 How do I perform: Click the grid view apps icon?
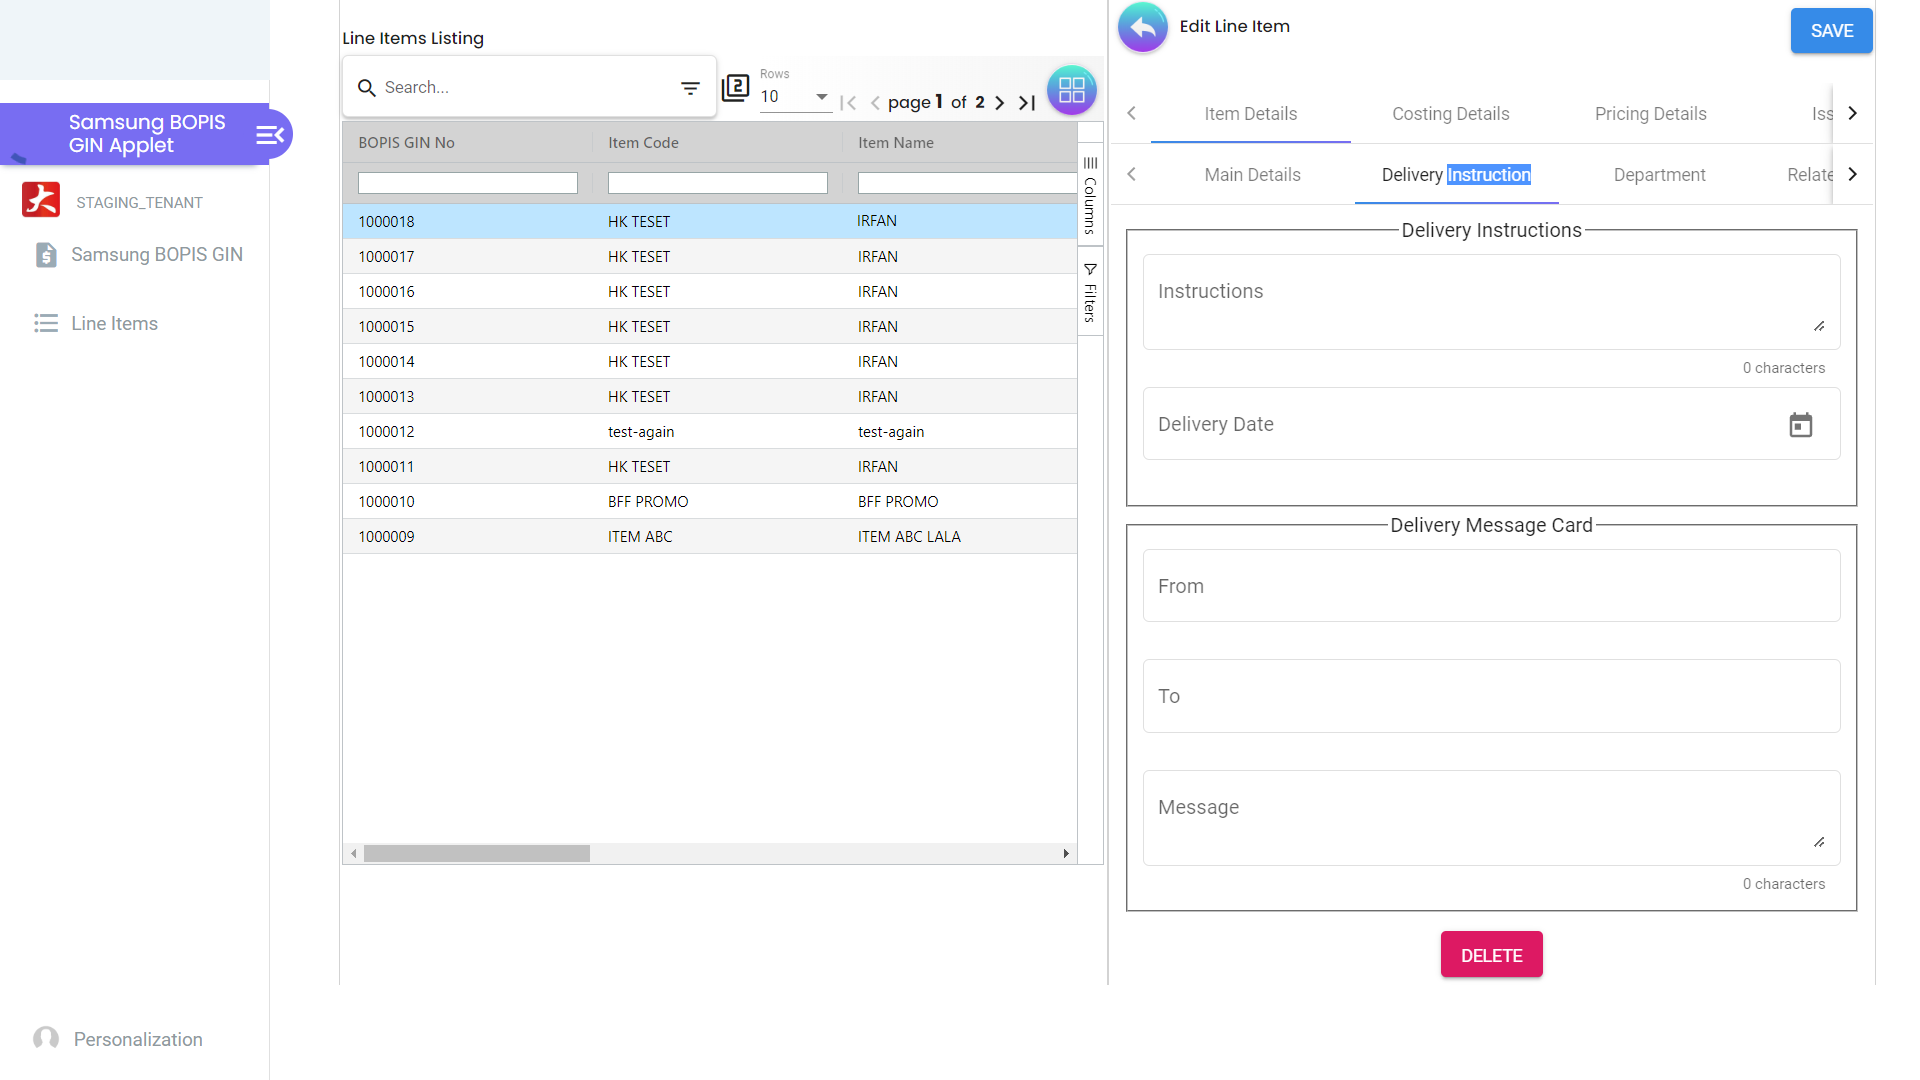click(x=1071, y=90)
